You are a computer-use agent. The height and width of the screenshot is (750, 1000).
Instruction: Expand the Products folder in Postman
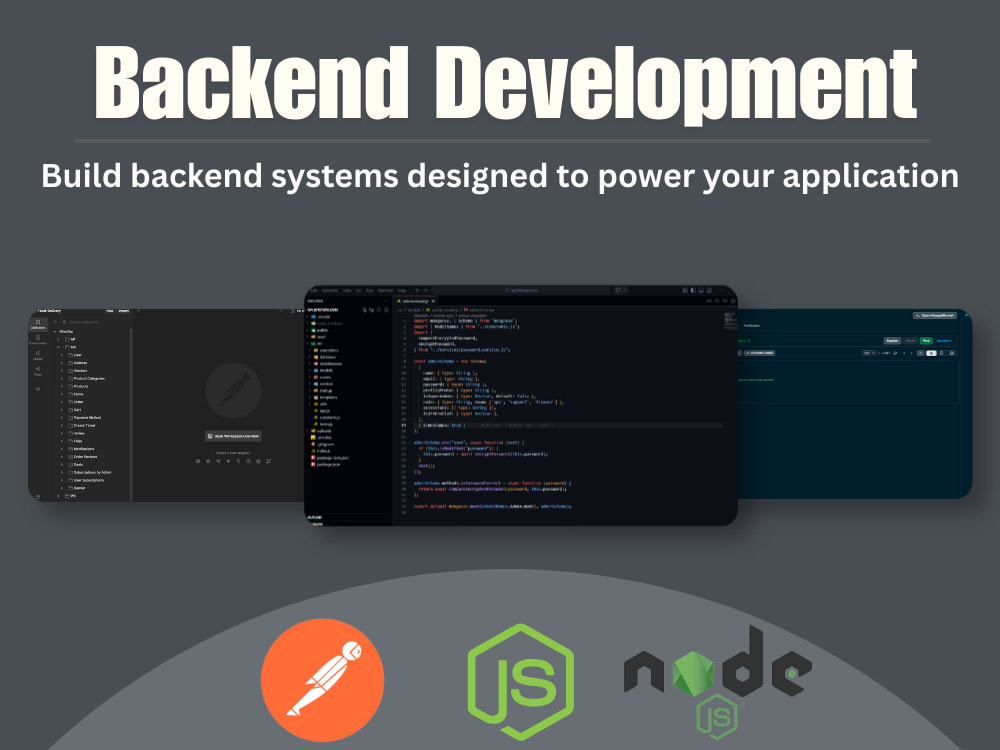62,386
